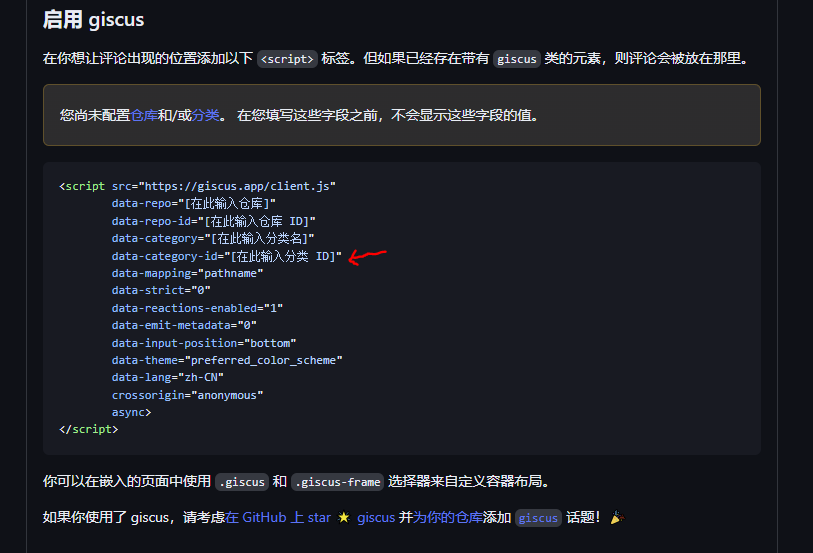Click the data-repo-id line in code
This screenshot has height=553, width=813.
214,221
